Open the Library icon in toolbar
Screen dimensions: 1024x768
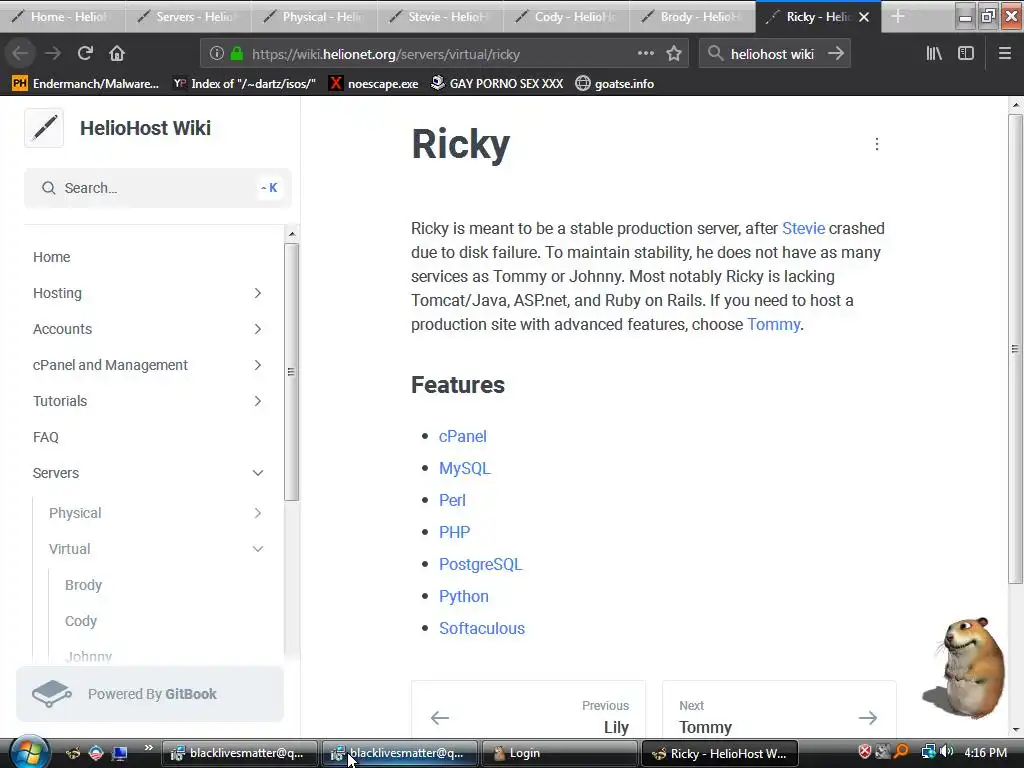934,54
